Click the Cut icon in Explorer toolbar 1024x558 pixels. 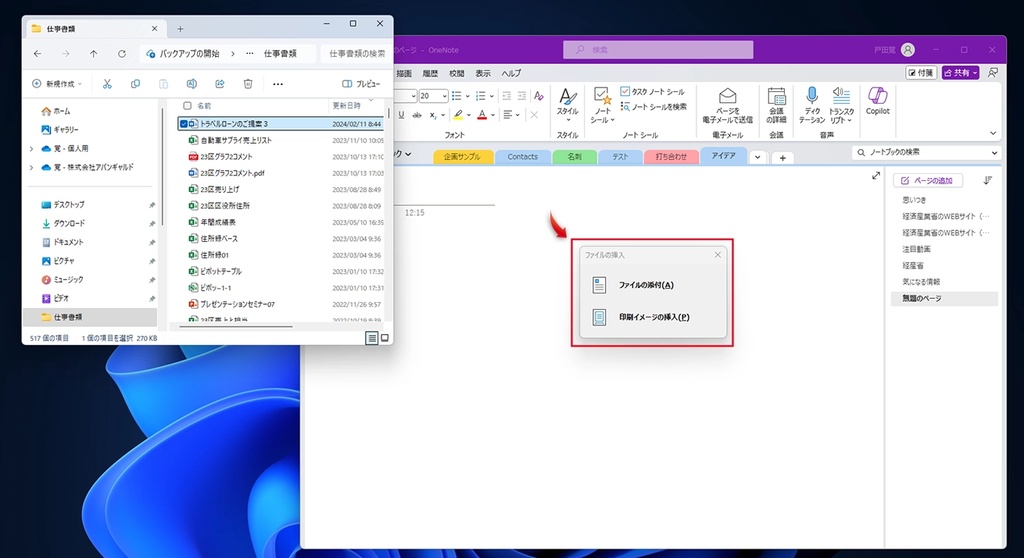point(107,84)
